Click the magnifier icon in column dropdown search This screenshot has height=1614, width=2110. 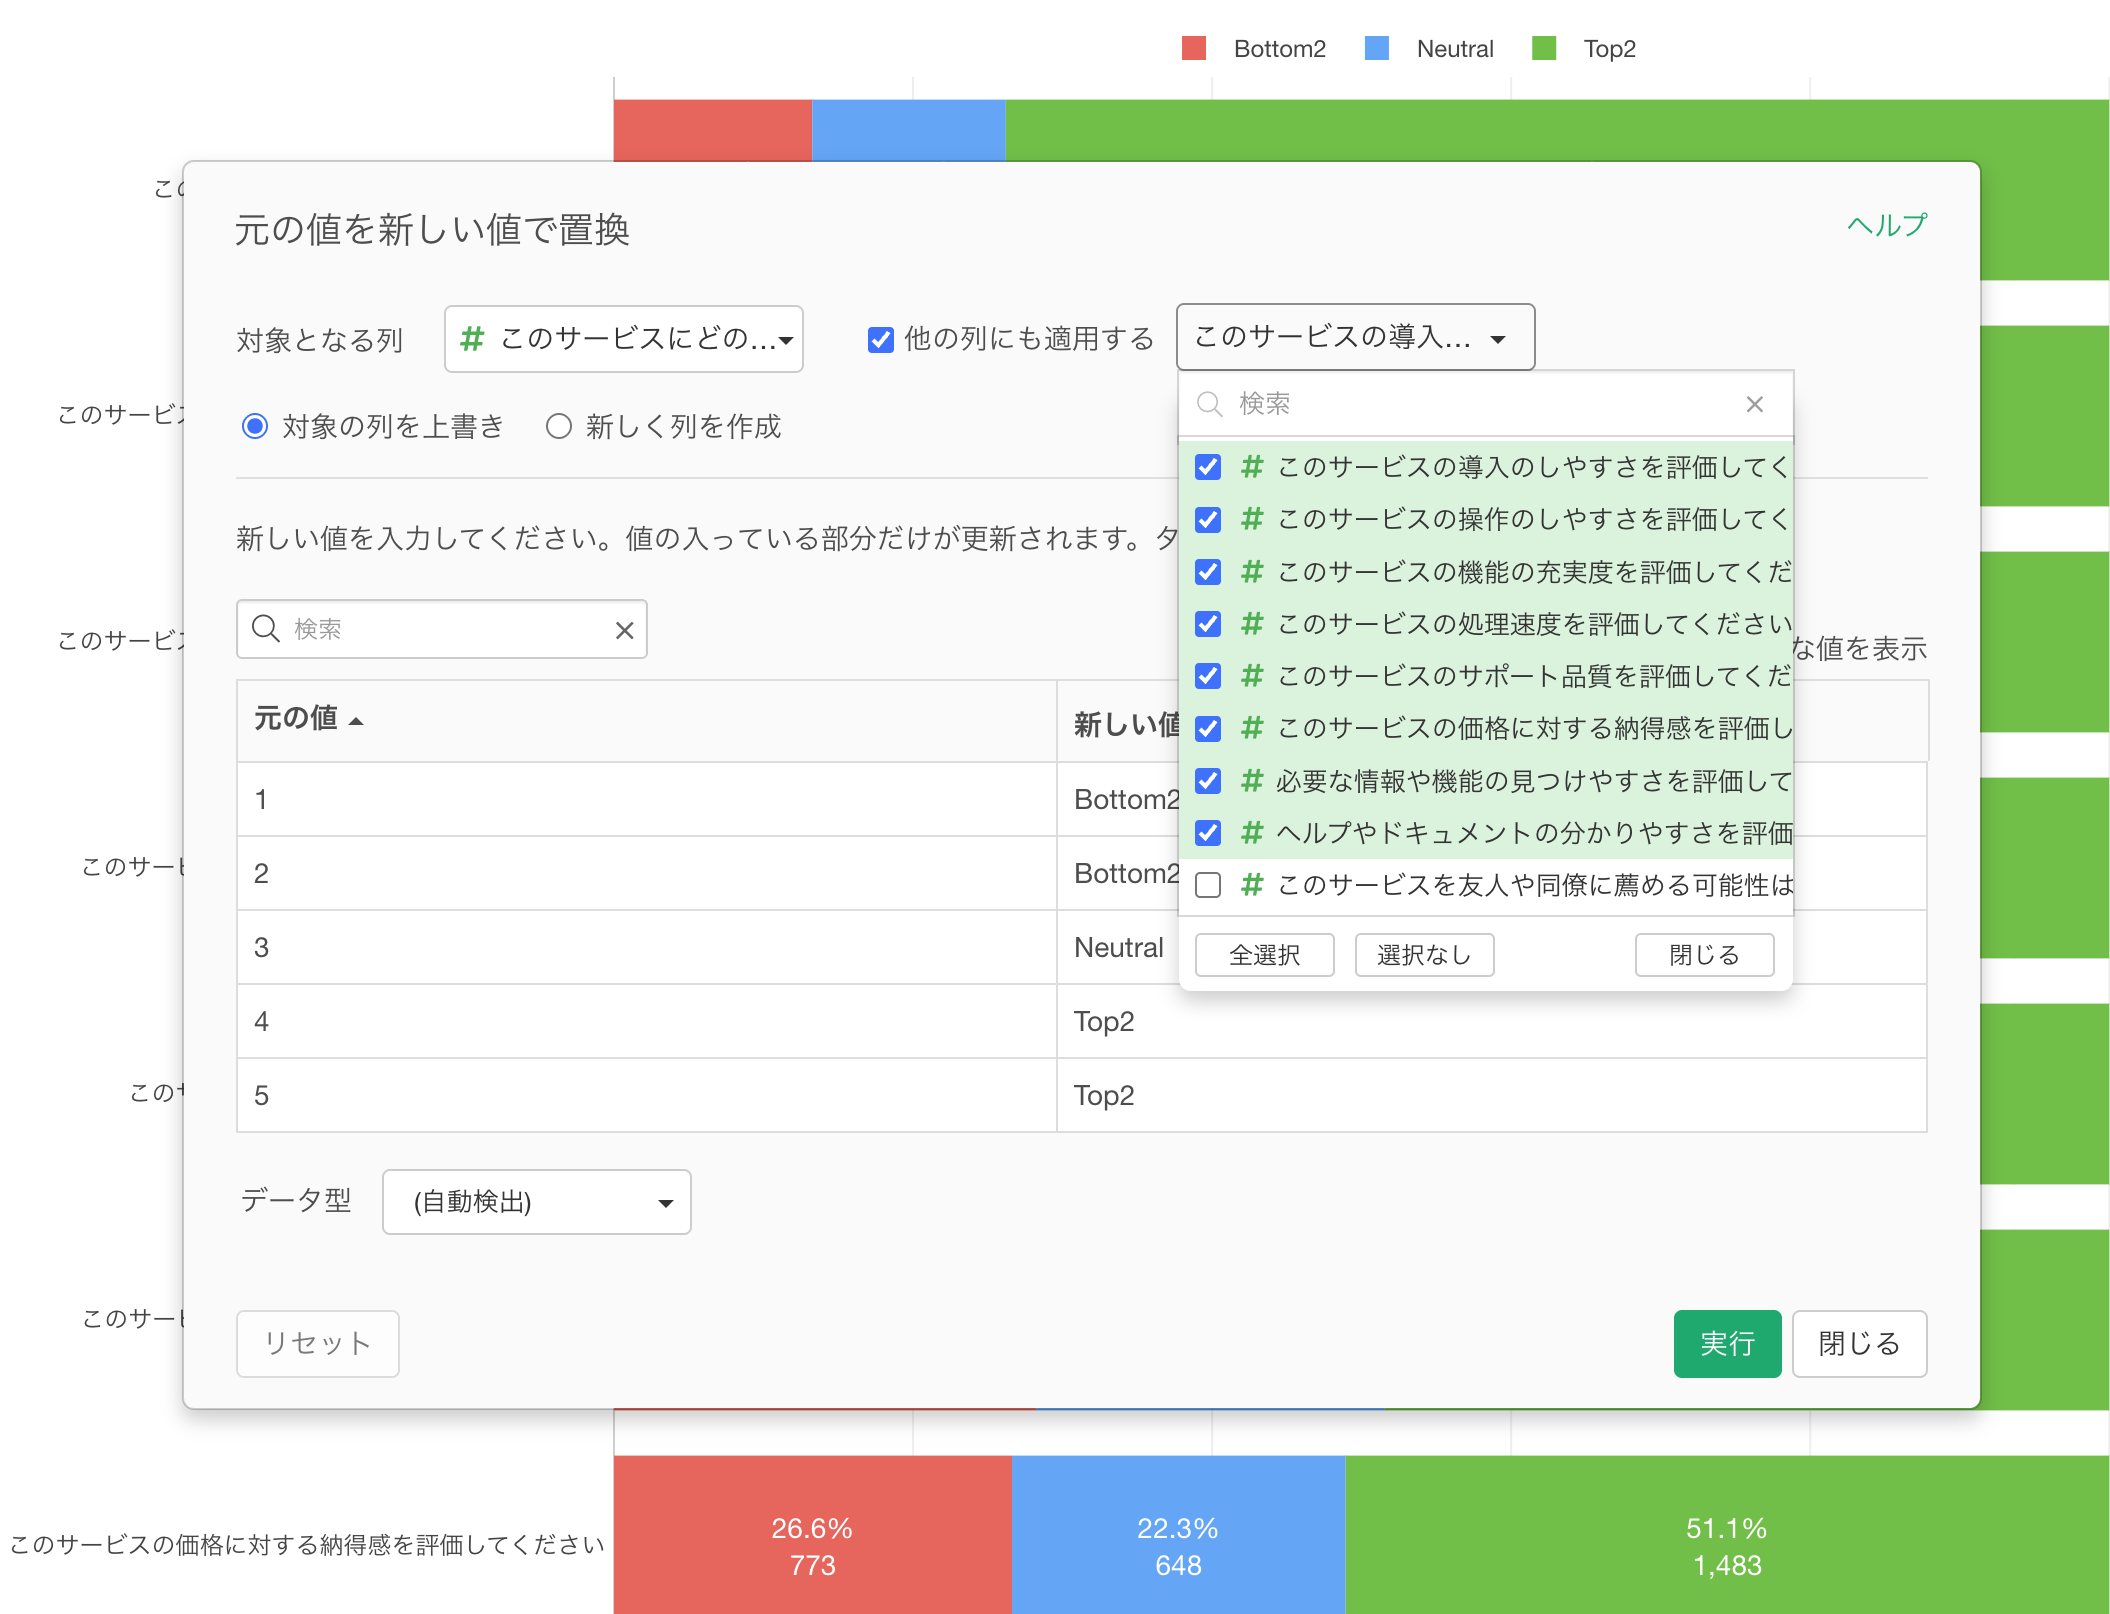click(x=1210, y=404)
